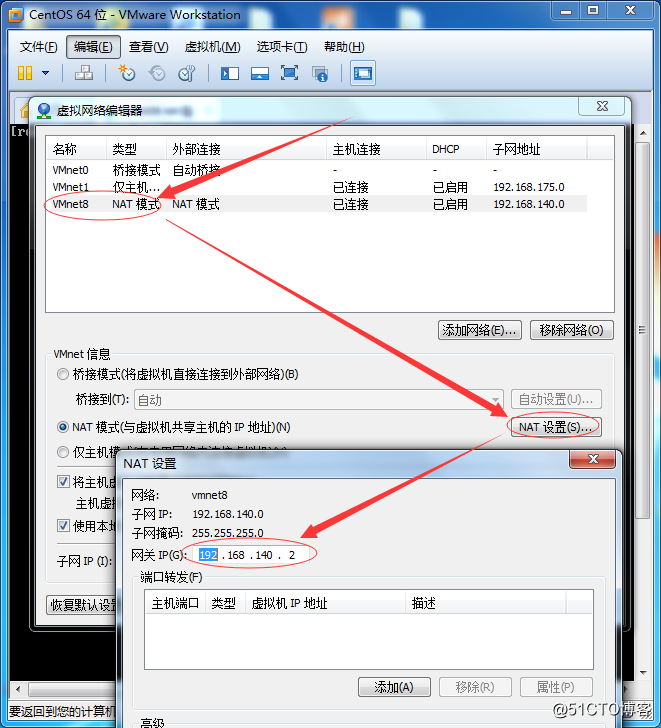This screenshot has width=661, height=728.
Task: Click the 恢复默认设置 button
Action: (82, 605)
